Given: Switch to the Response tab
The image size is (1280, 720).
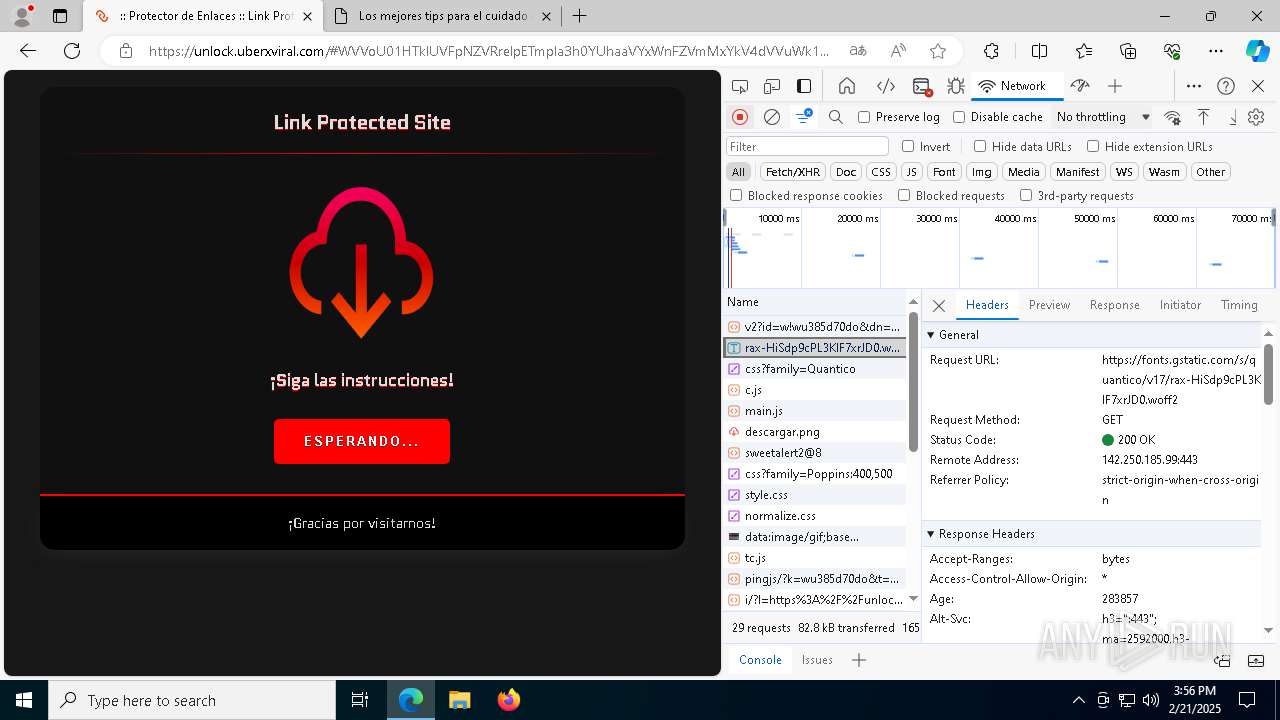Looking at the screenshot, I should (x=1114, y=305).
